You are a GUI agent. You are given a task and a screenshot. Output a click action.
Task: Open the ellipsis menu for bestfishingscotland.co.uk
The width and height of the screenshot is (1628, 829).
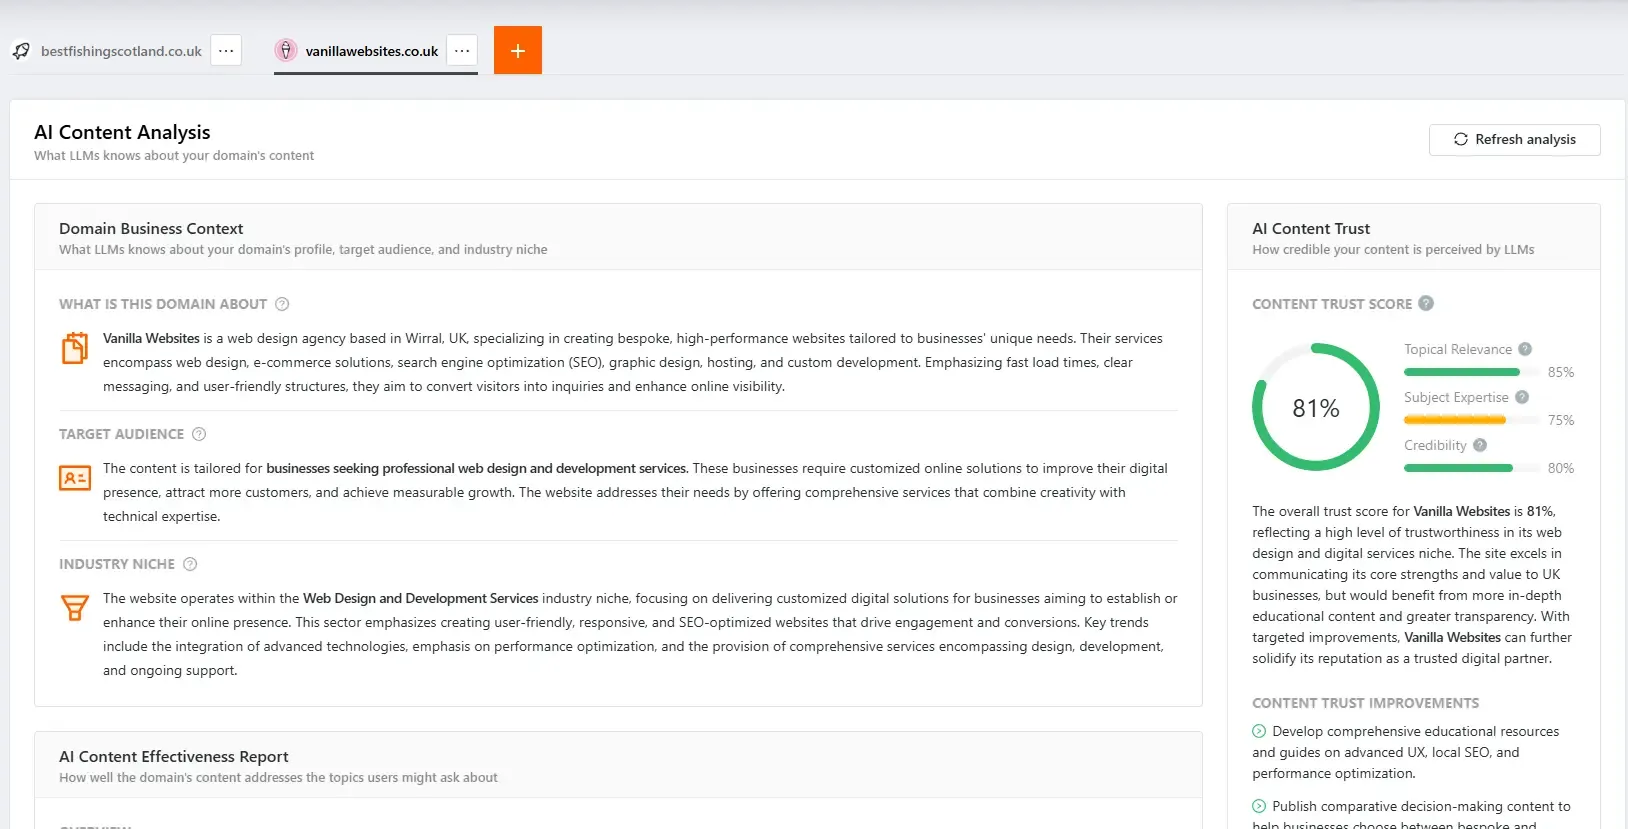click(x=226, y=50)
